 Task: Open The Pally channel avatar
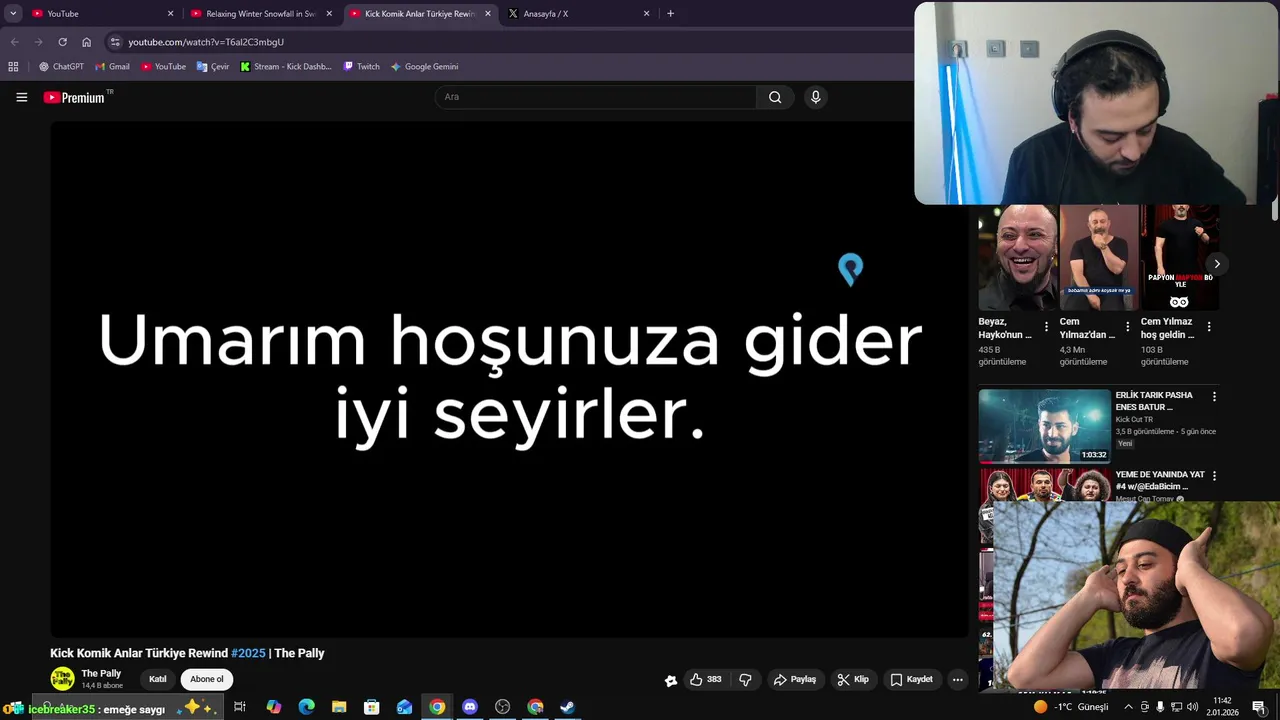(x=62, y=679)
